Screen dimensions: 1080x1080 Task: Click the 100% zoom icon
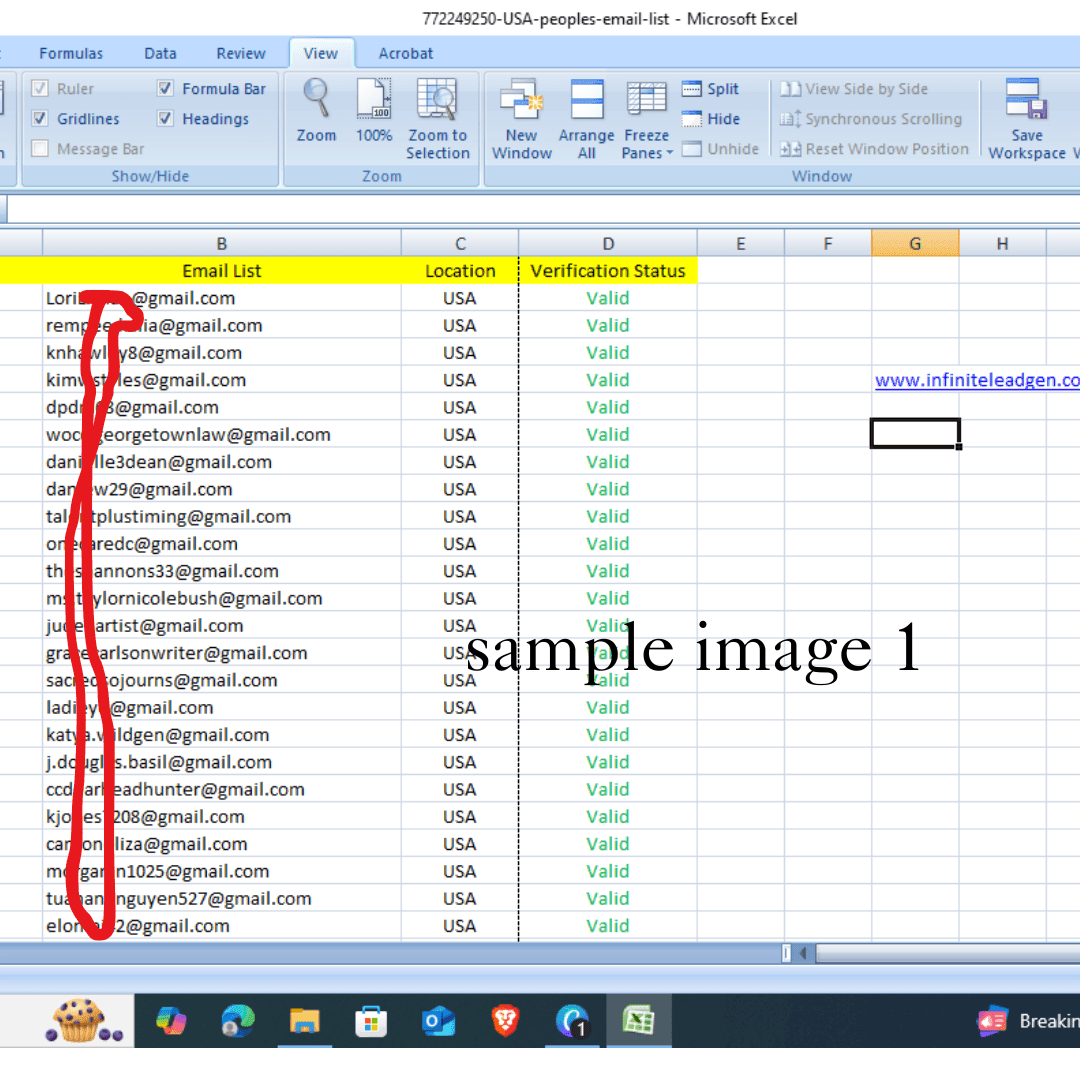tap(374, 100)
